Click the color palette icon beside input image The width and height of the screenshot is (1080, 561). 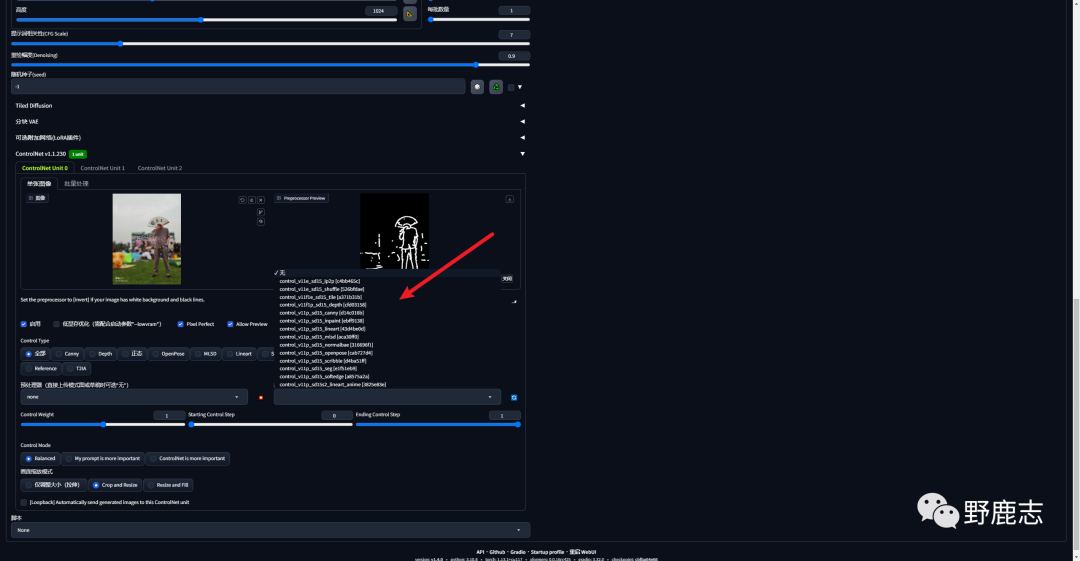tap(261, 222)
